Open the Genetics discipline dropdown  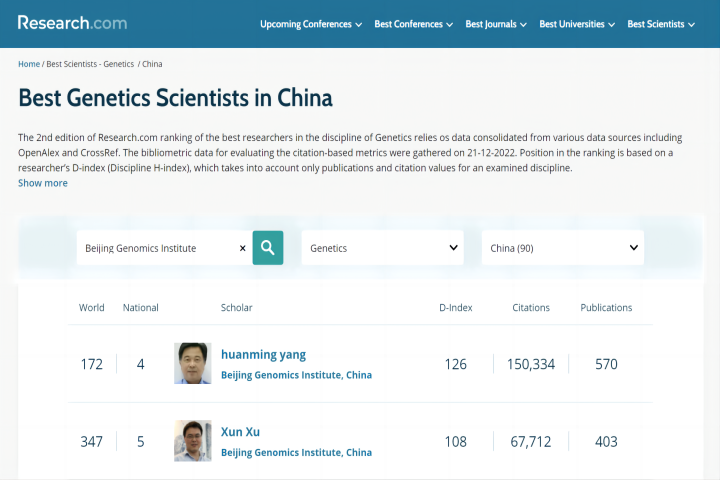tap(382, 248)
